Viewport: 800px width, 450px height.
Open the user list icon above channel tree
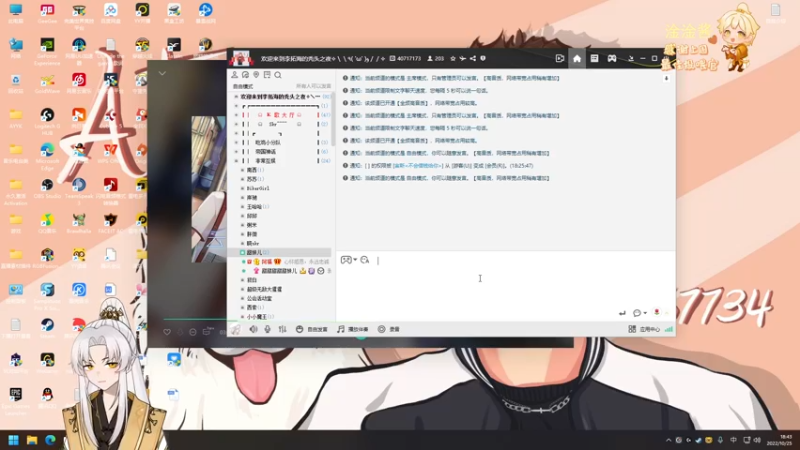click(x=235, y=75)
